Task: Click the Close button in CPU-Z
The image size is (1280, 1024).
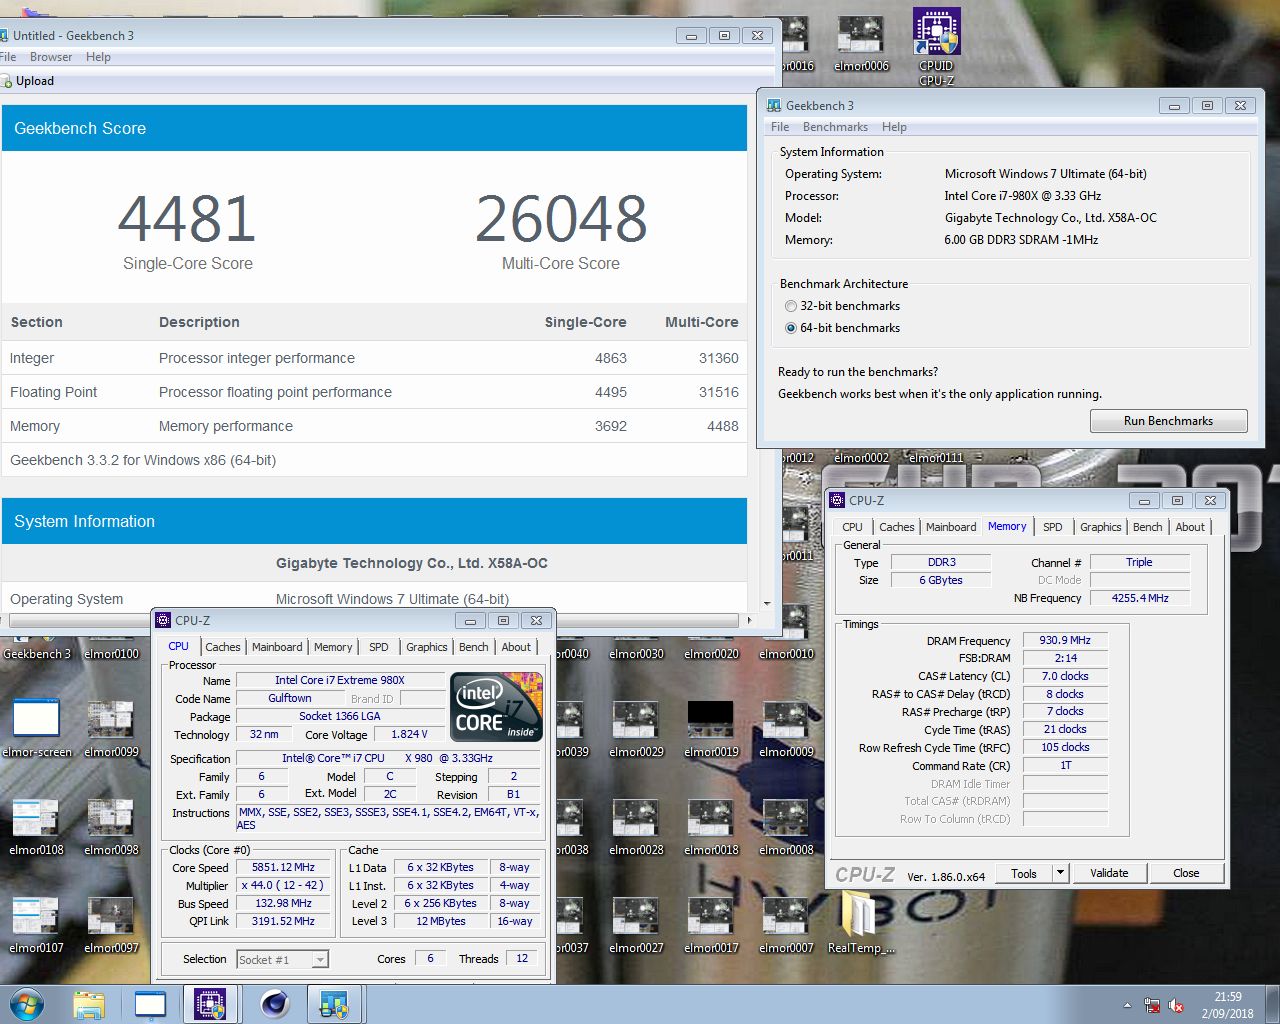Action: pyautogui.click(x=1186, y=873)
